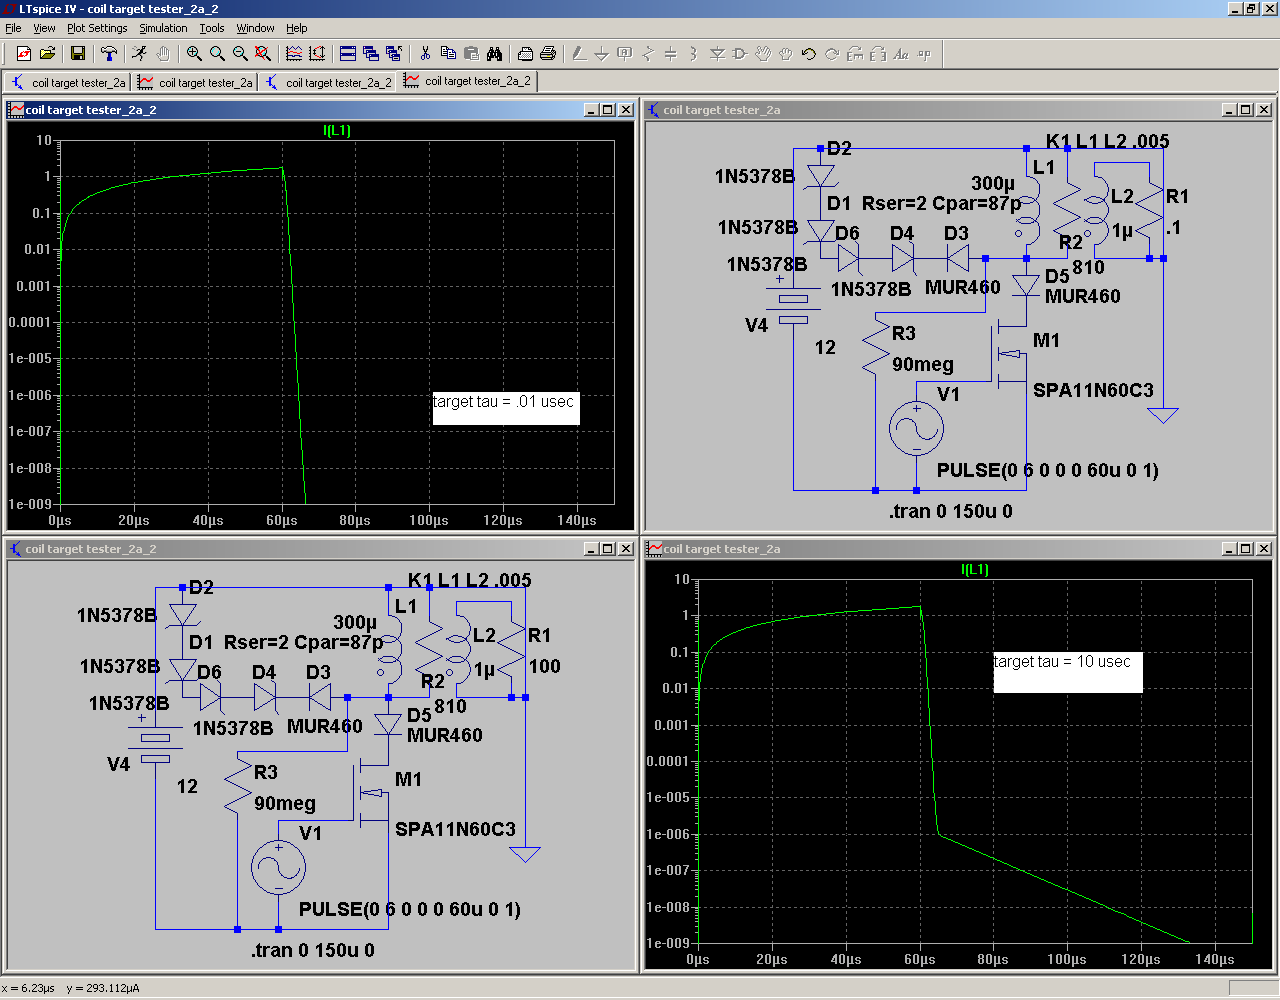The height and width of the screenshot is (1000, 1280).
Task: Save using the floppy disk icon
Action: pos(78,54)
